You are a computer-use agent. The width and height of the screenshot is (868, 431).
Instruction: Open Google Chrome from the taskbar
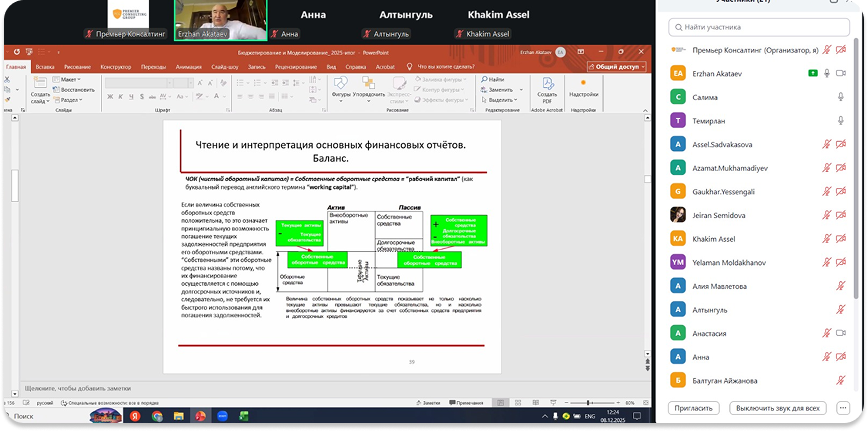click(x=157, y=416)
